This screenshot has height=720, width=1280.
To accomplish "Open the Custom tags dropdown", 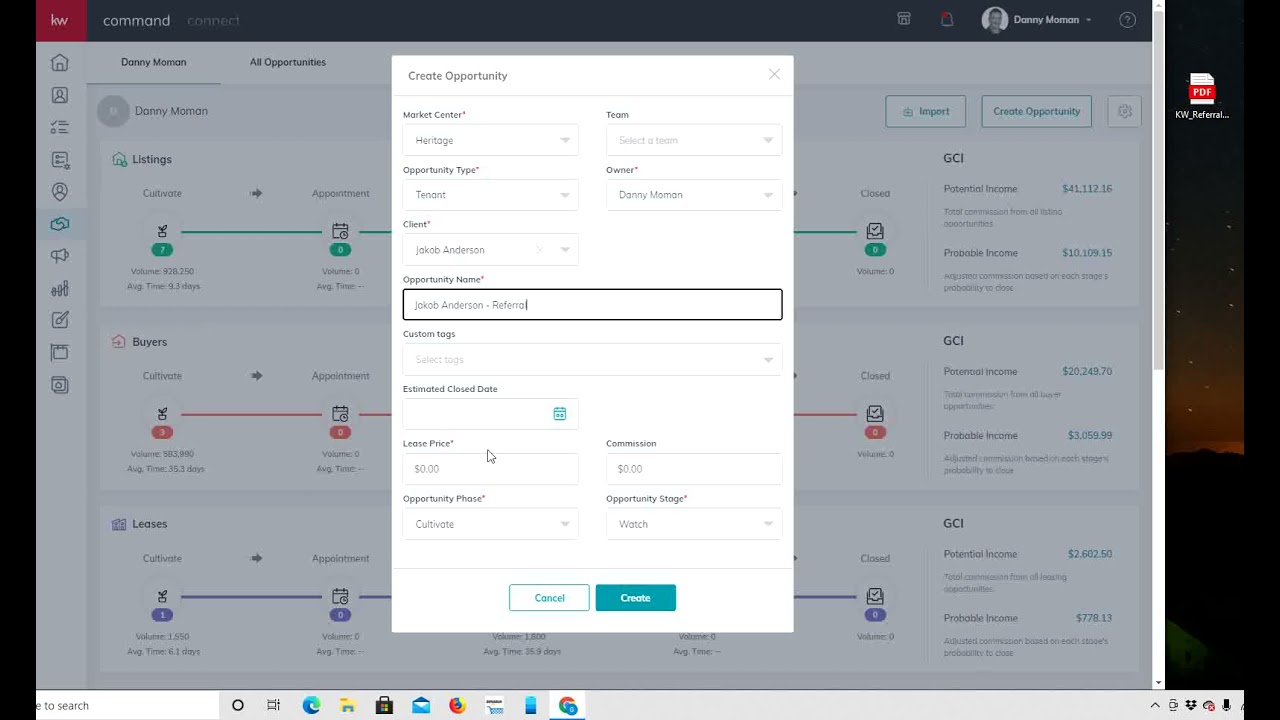I will 592,360.
